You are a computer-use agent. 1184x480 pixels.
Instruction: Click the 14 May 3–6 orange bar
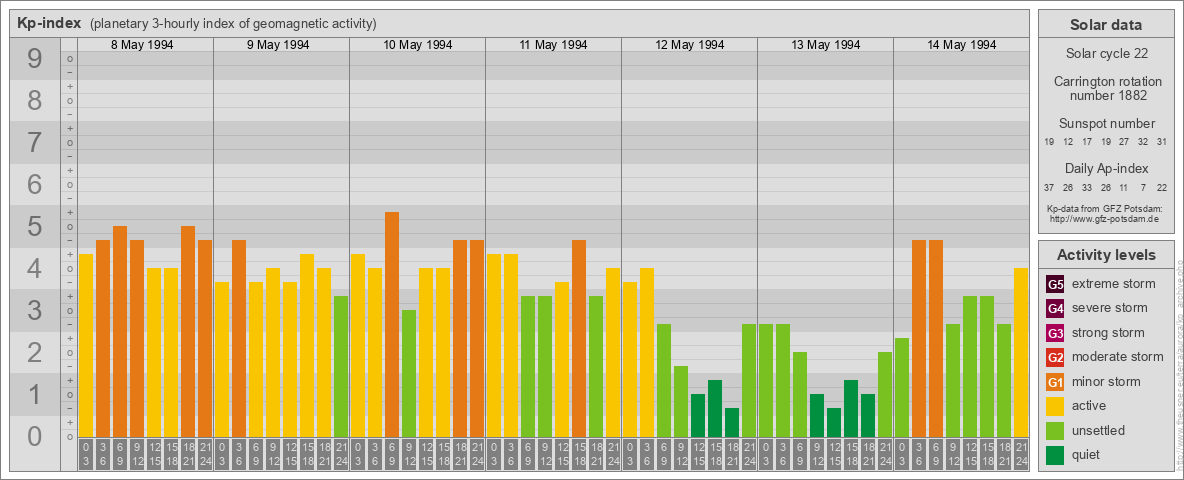click(918, 338)
